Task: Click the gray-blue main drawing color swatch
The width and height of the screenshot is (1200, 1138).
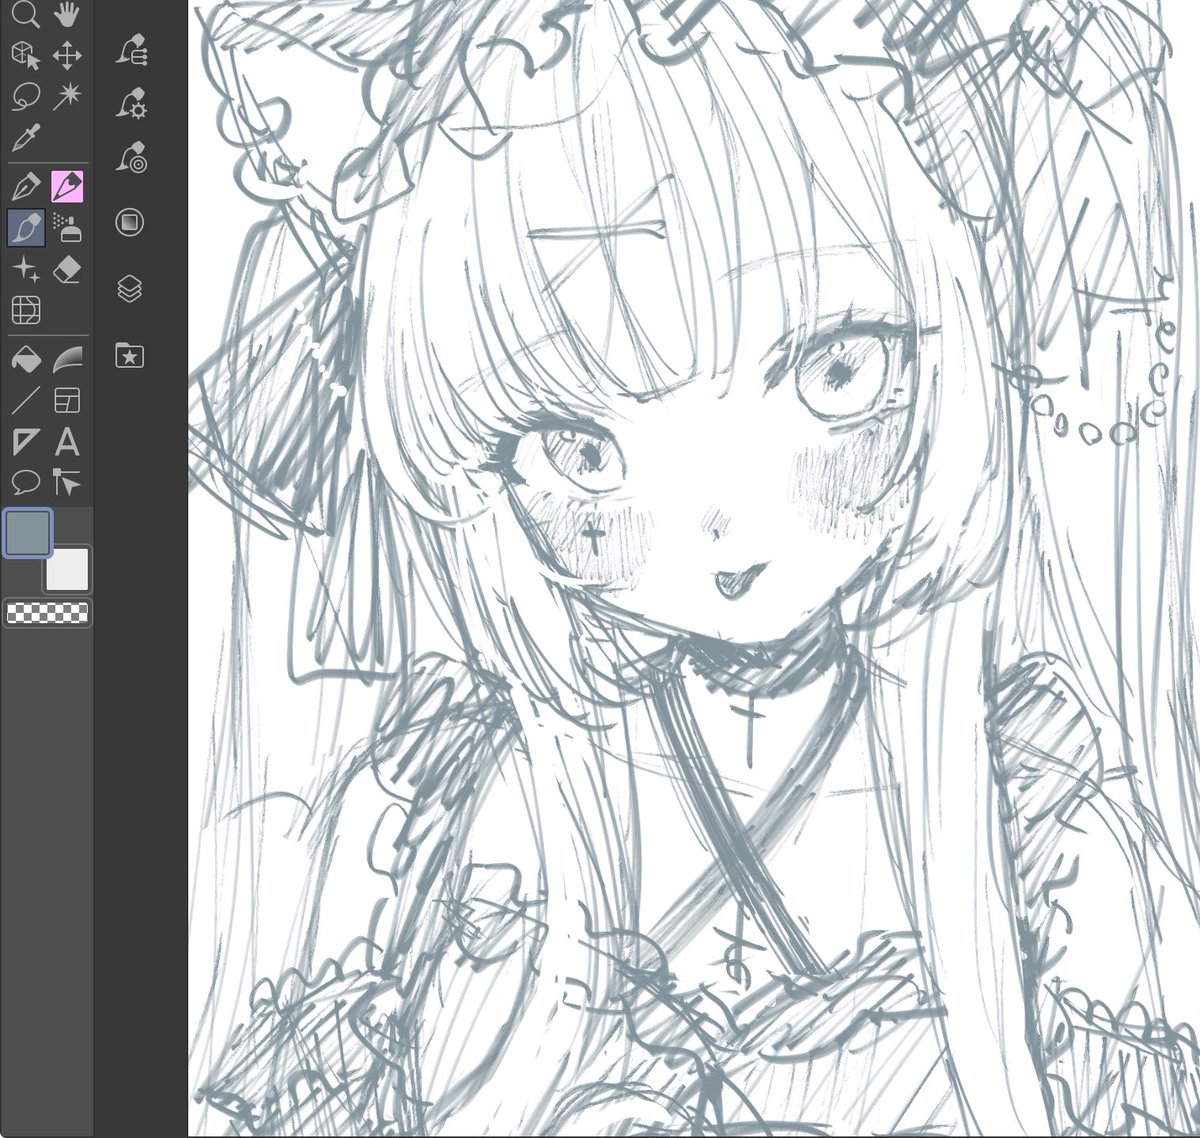Action: coord(29,533)
